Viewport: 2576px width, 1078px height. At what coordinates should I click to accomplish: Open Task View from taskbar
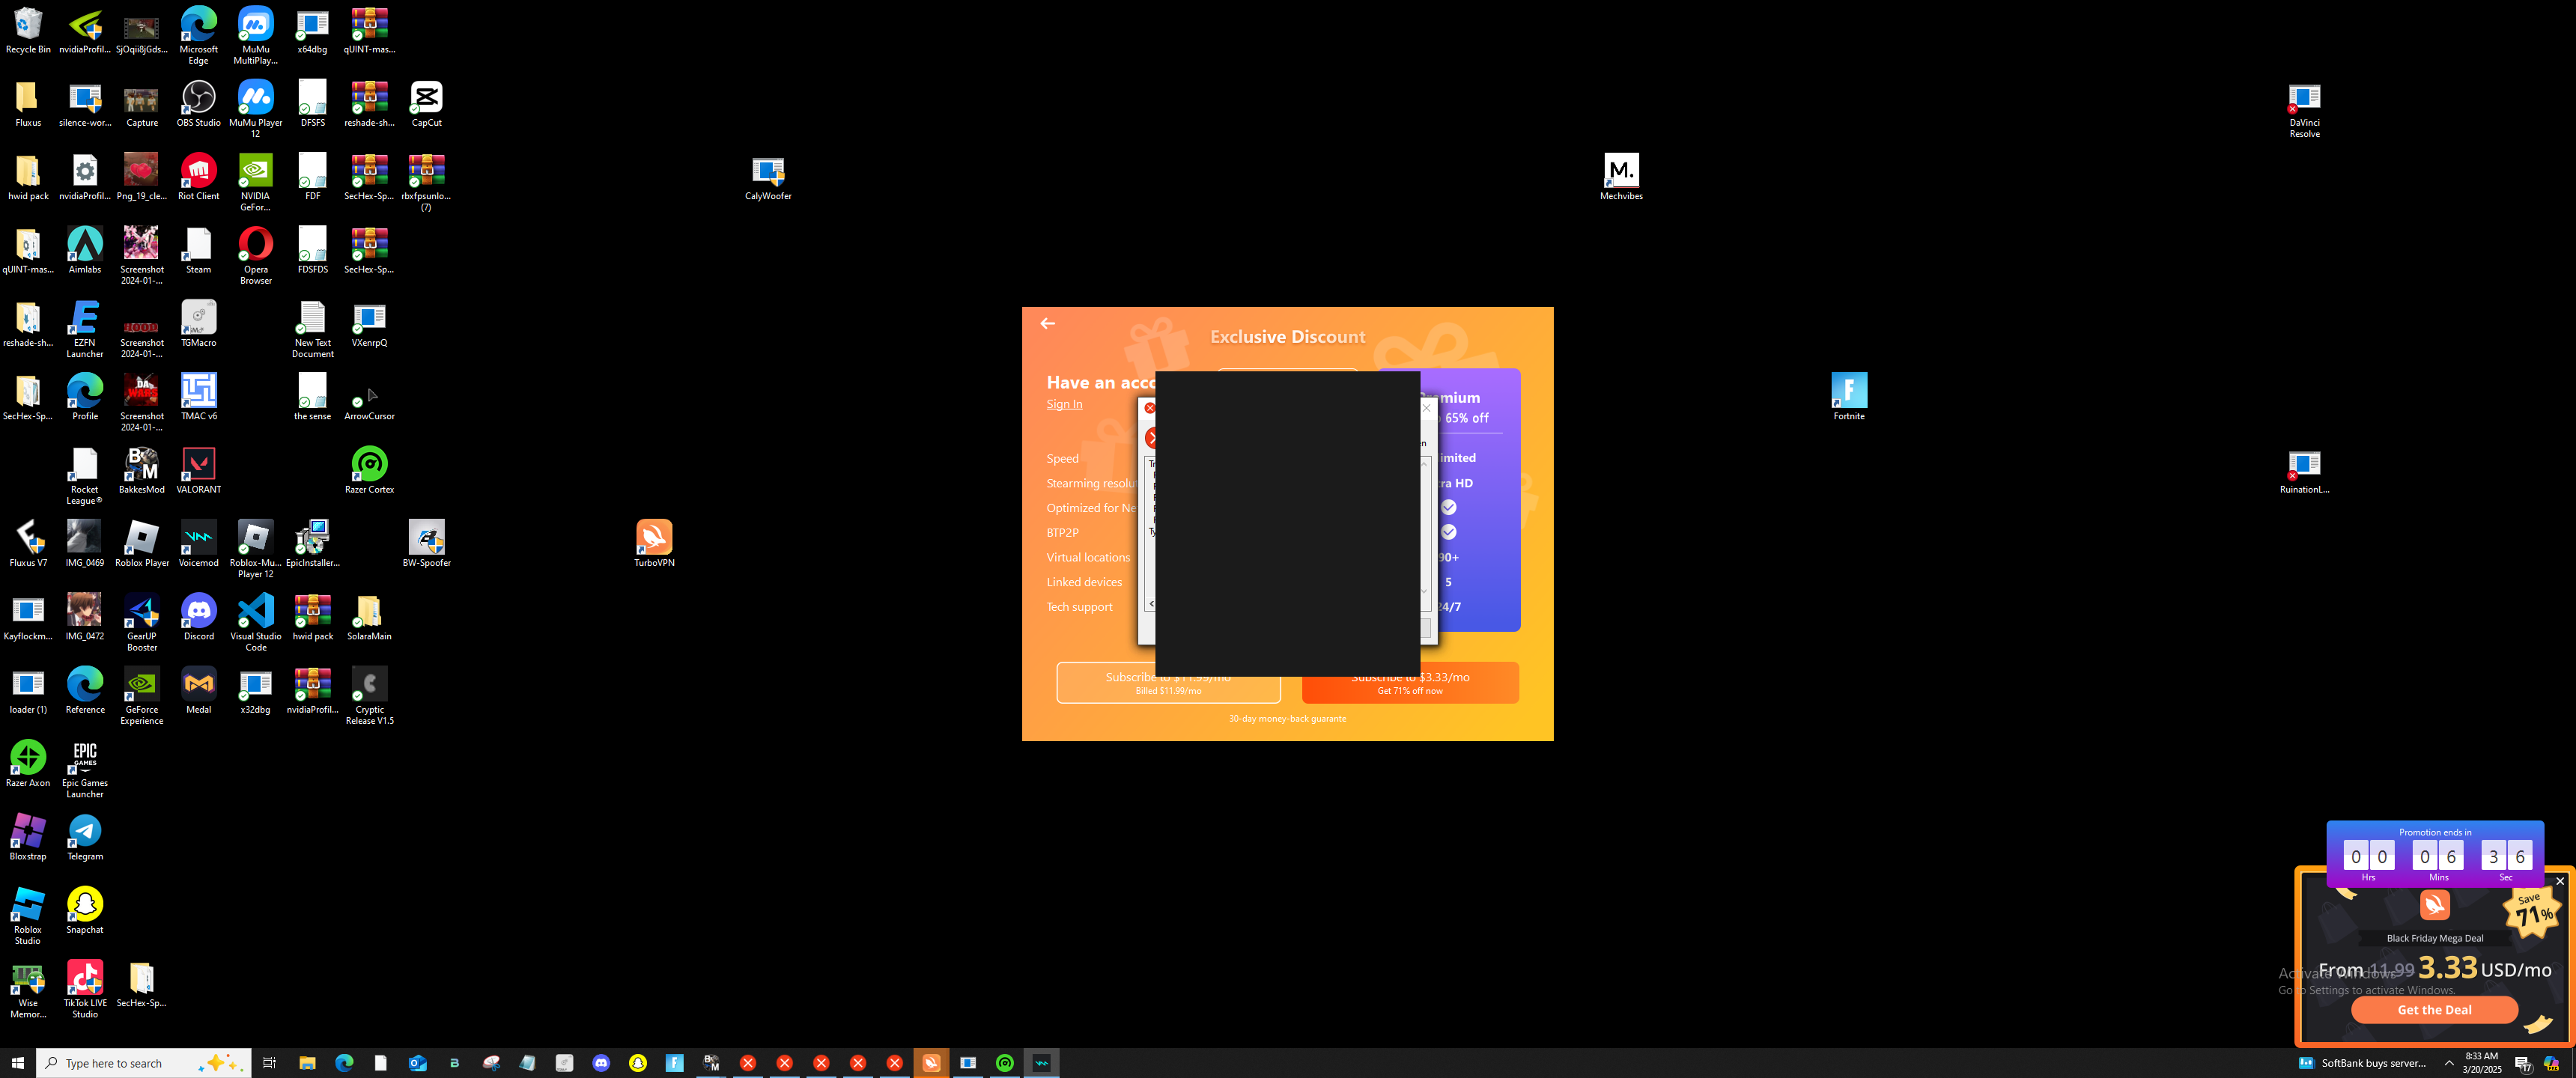[269, 1063]
